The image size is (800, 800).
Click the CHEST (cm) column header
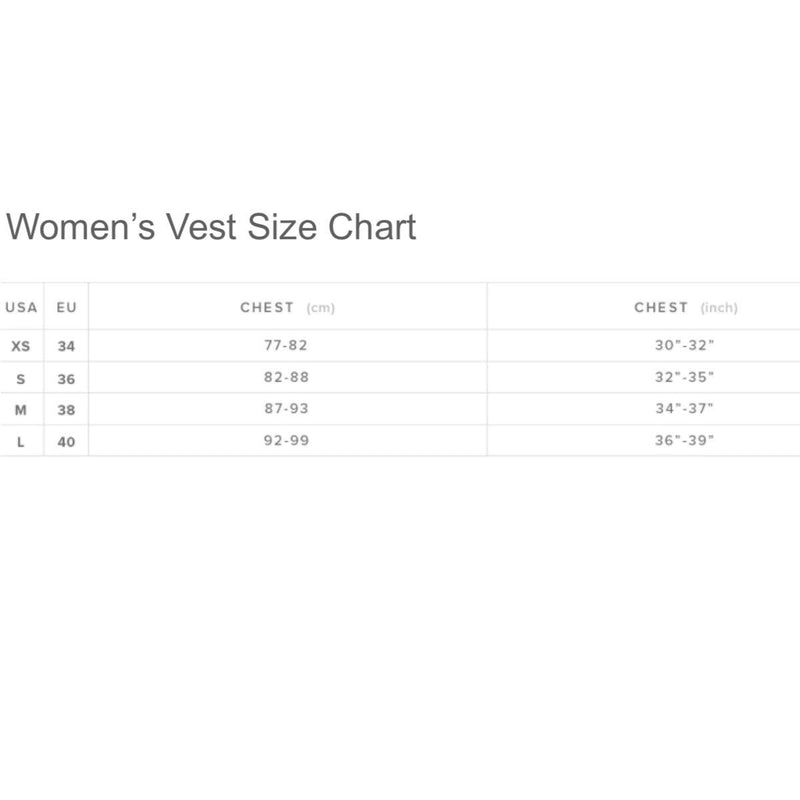pos(287,307)
